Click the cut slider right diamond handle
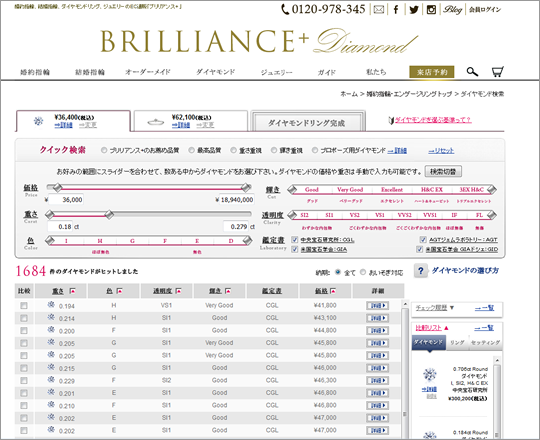This screenshot has width=540, height=440. tap(491, 189)
